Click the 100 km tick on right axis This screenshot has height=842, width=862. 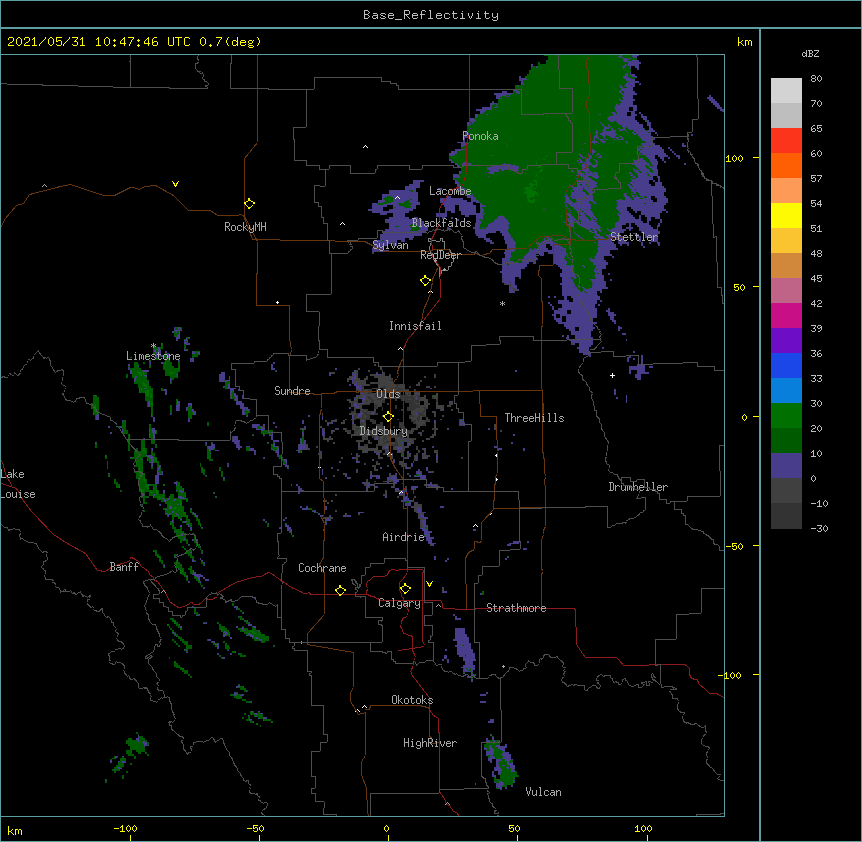click(x=734, y=158)
